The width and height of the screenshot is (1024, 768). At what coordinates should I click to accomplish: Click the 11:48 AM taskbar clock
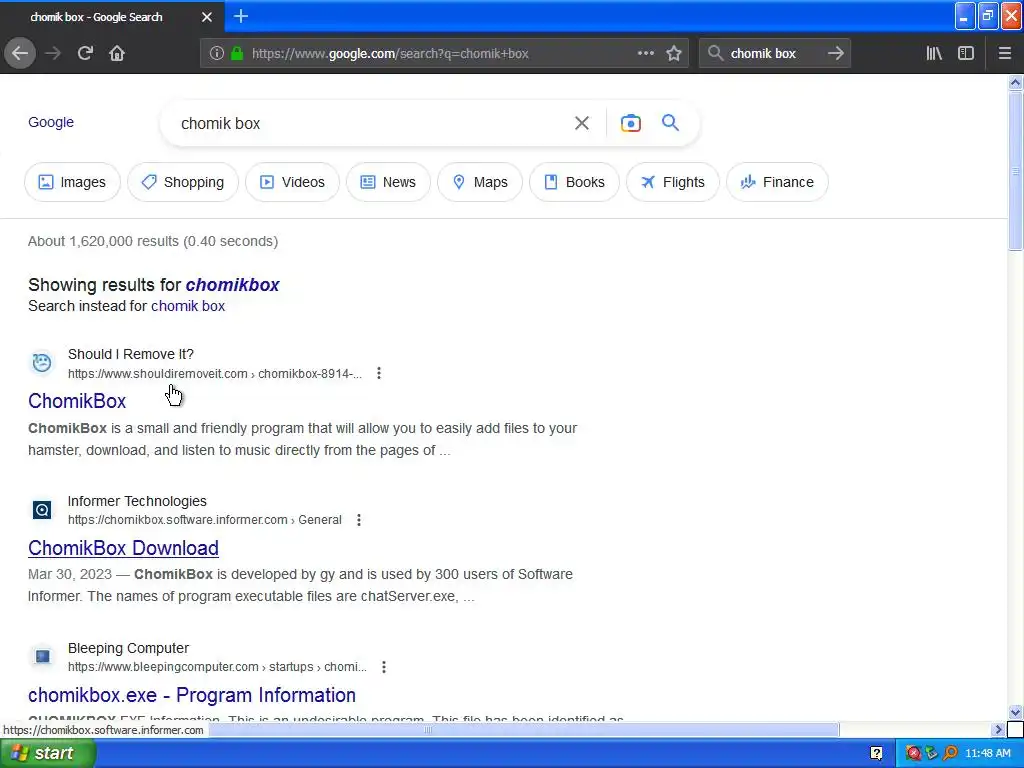[x=987, y=753]
